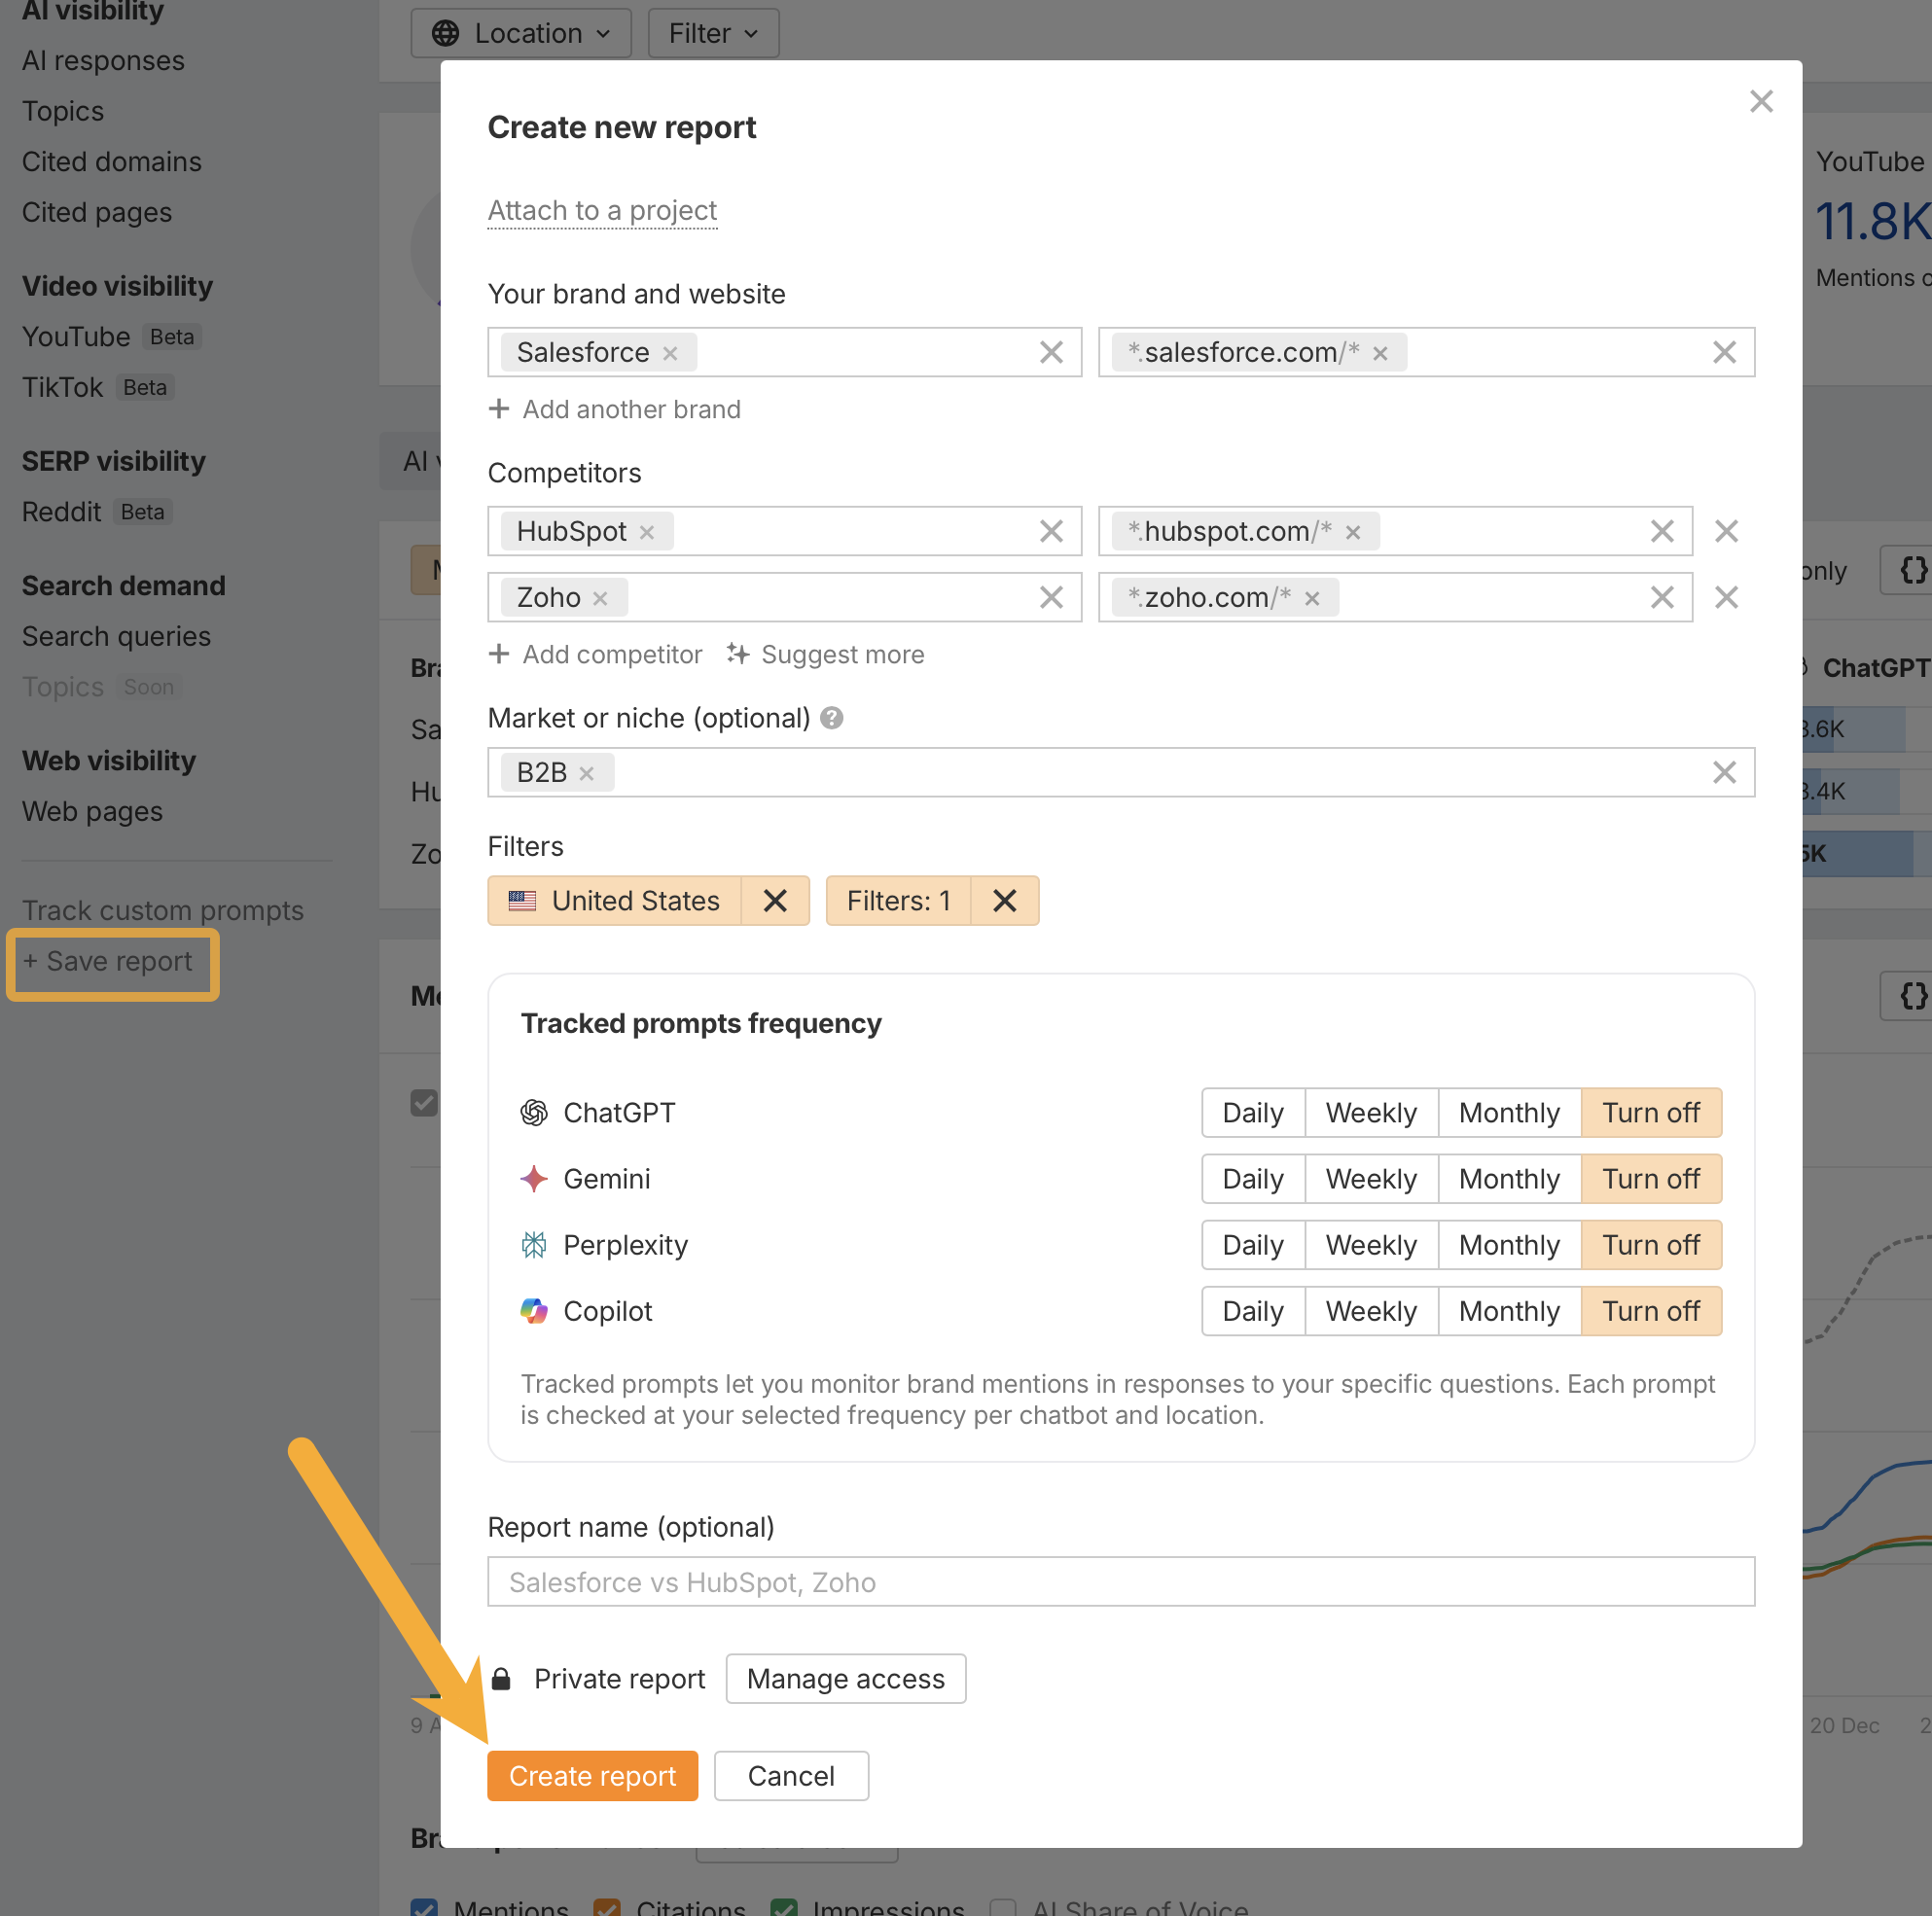The width and height of the screenshot is (1932, 1916).
Task: Set Perplexity frequency to Daily
Action: click(1252, 1245)
